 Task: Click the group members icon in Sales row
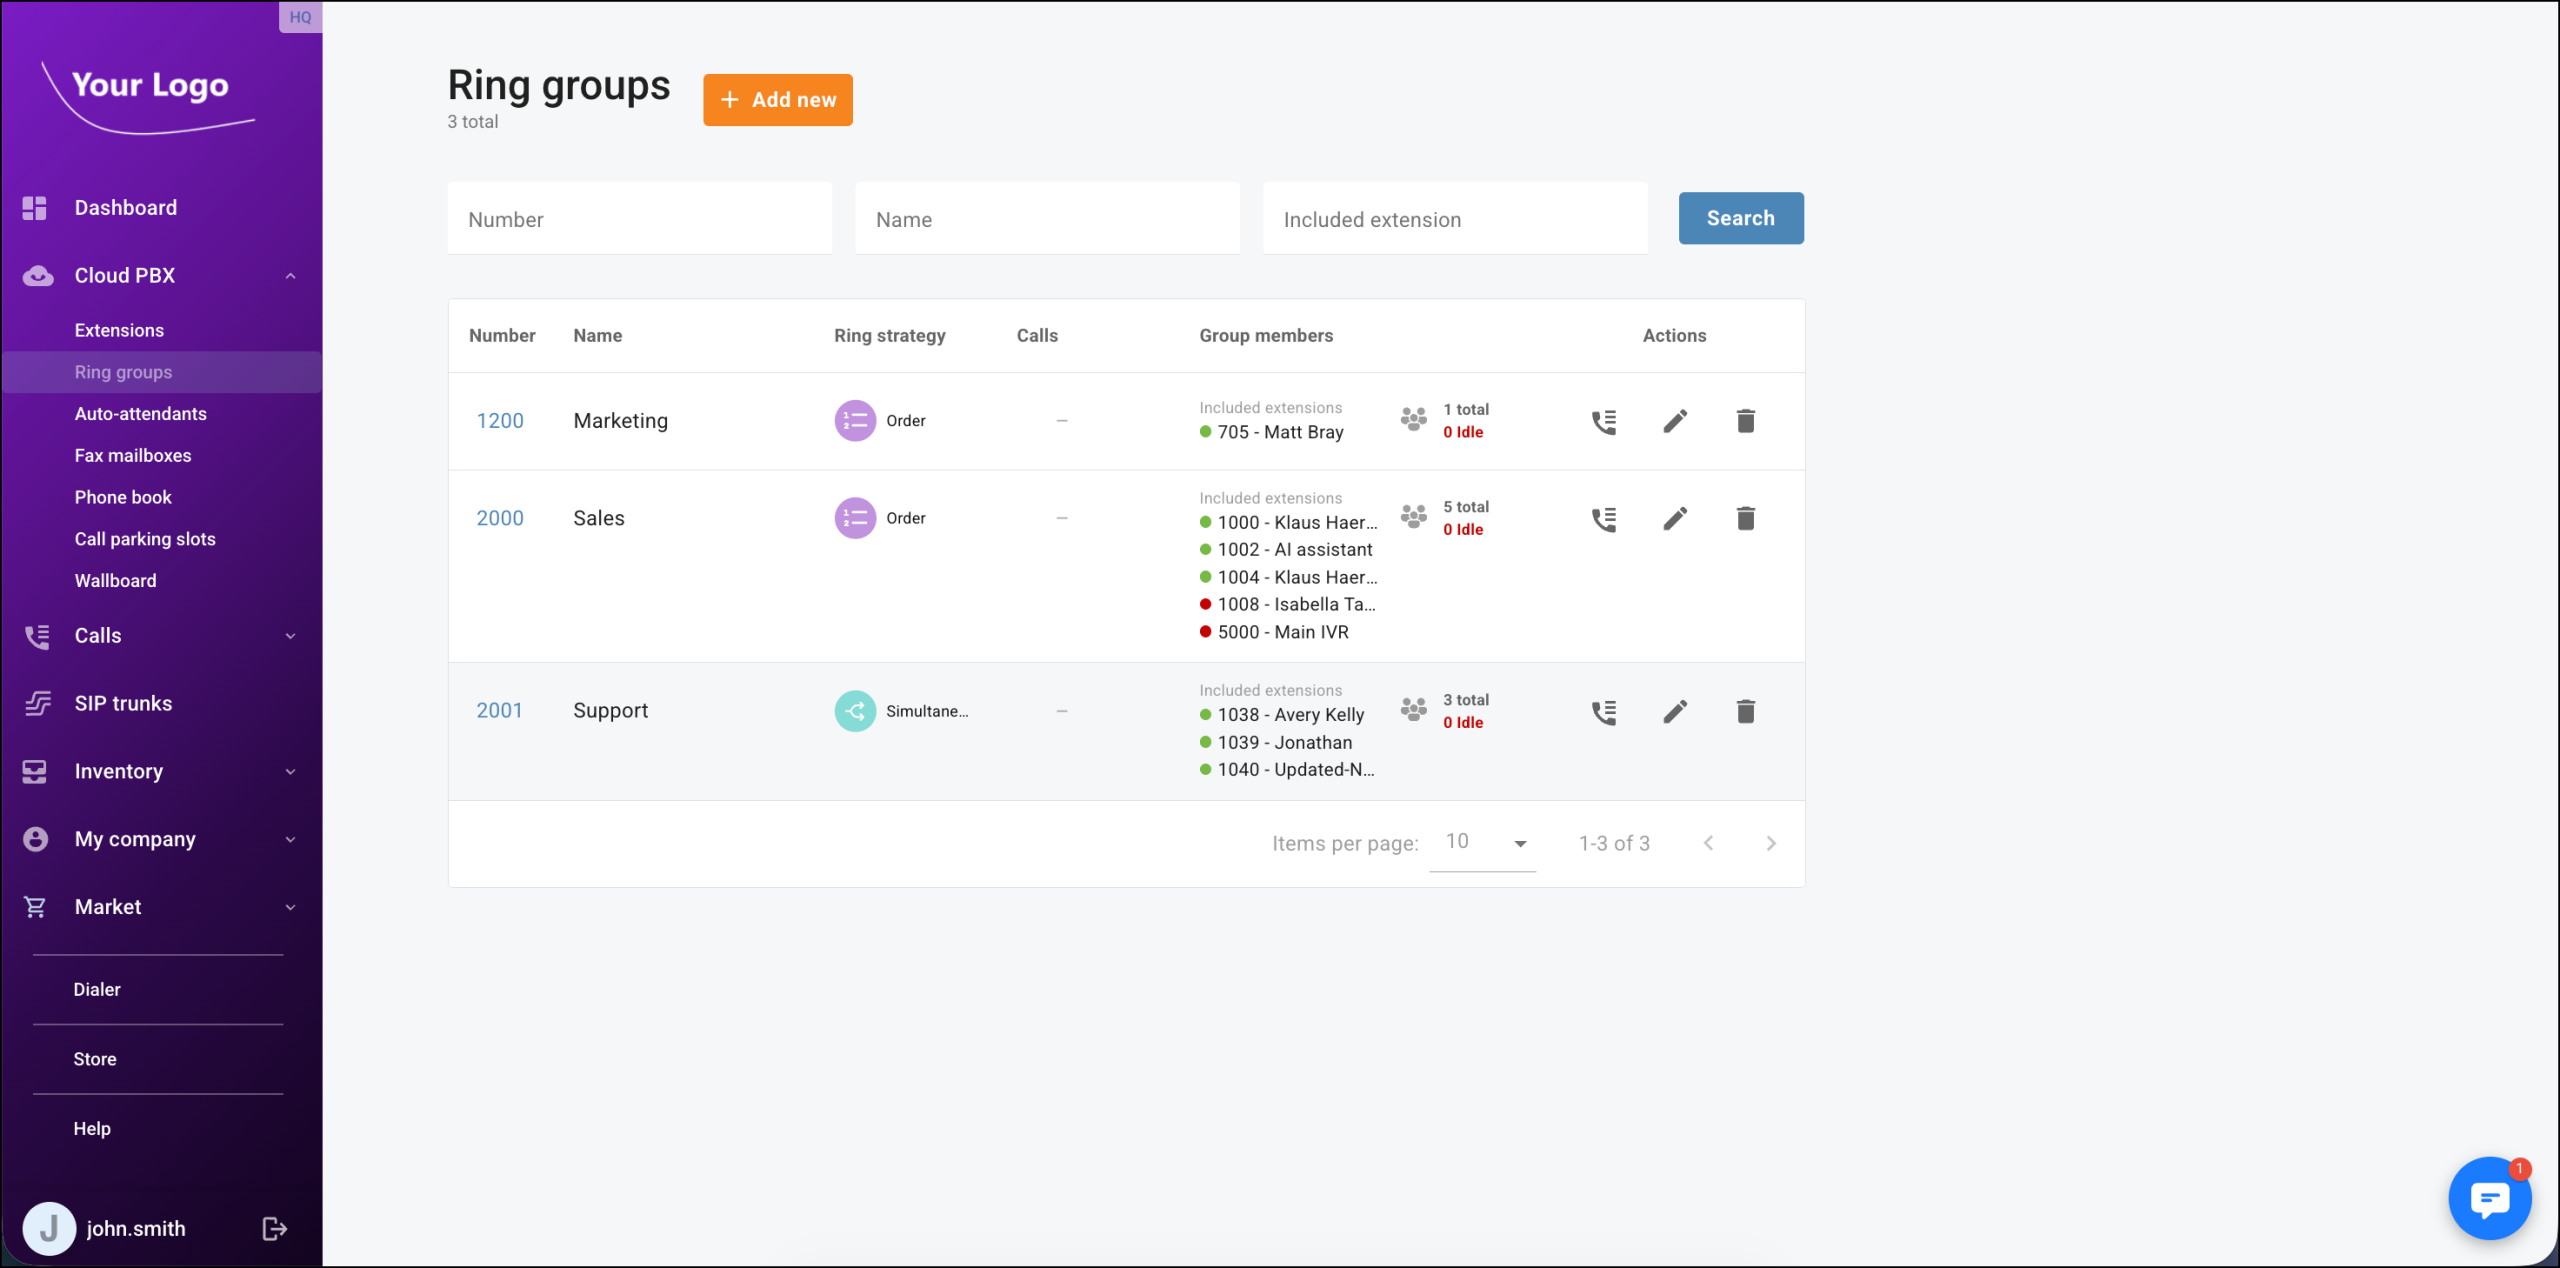[1413, 517]
